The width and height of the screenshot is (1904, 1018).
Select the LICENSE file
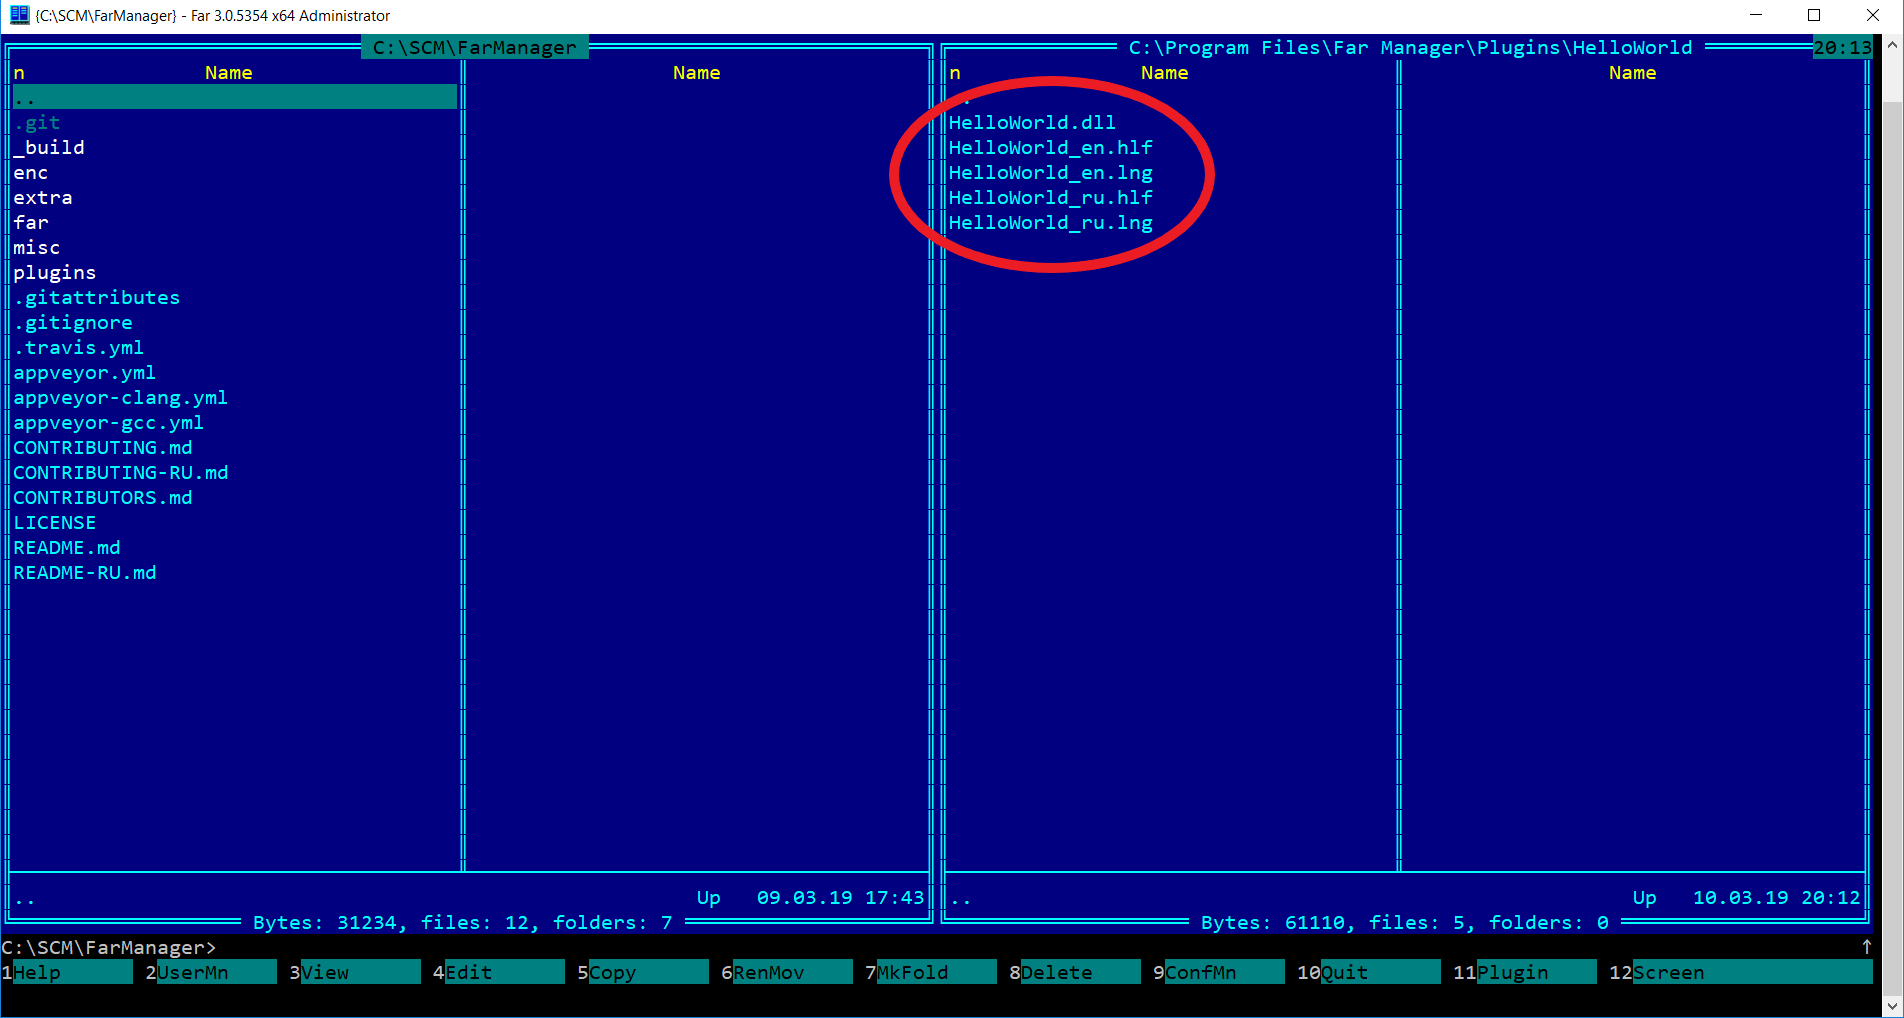(x=55, y=522)
